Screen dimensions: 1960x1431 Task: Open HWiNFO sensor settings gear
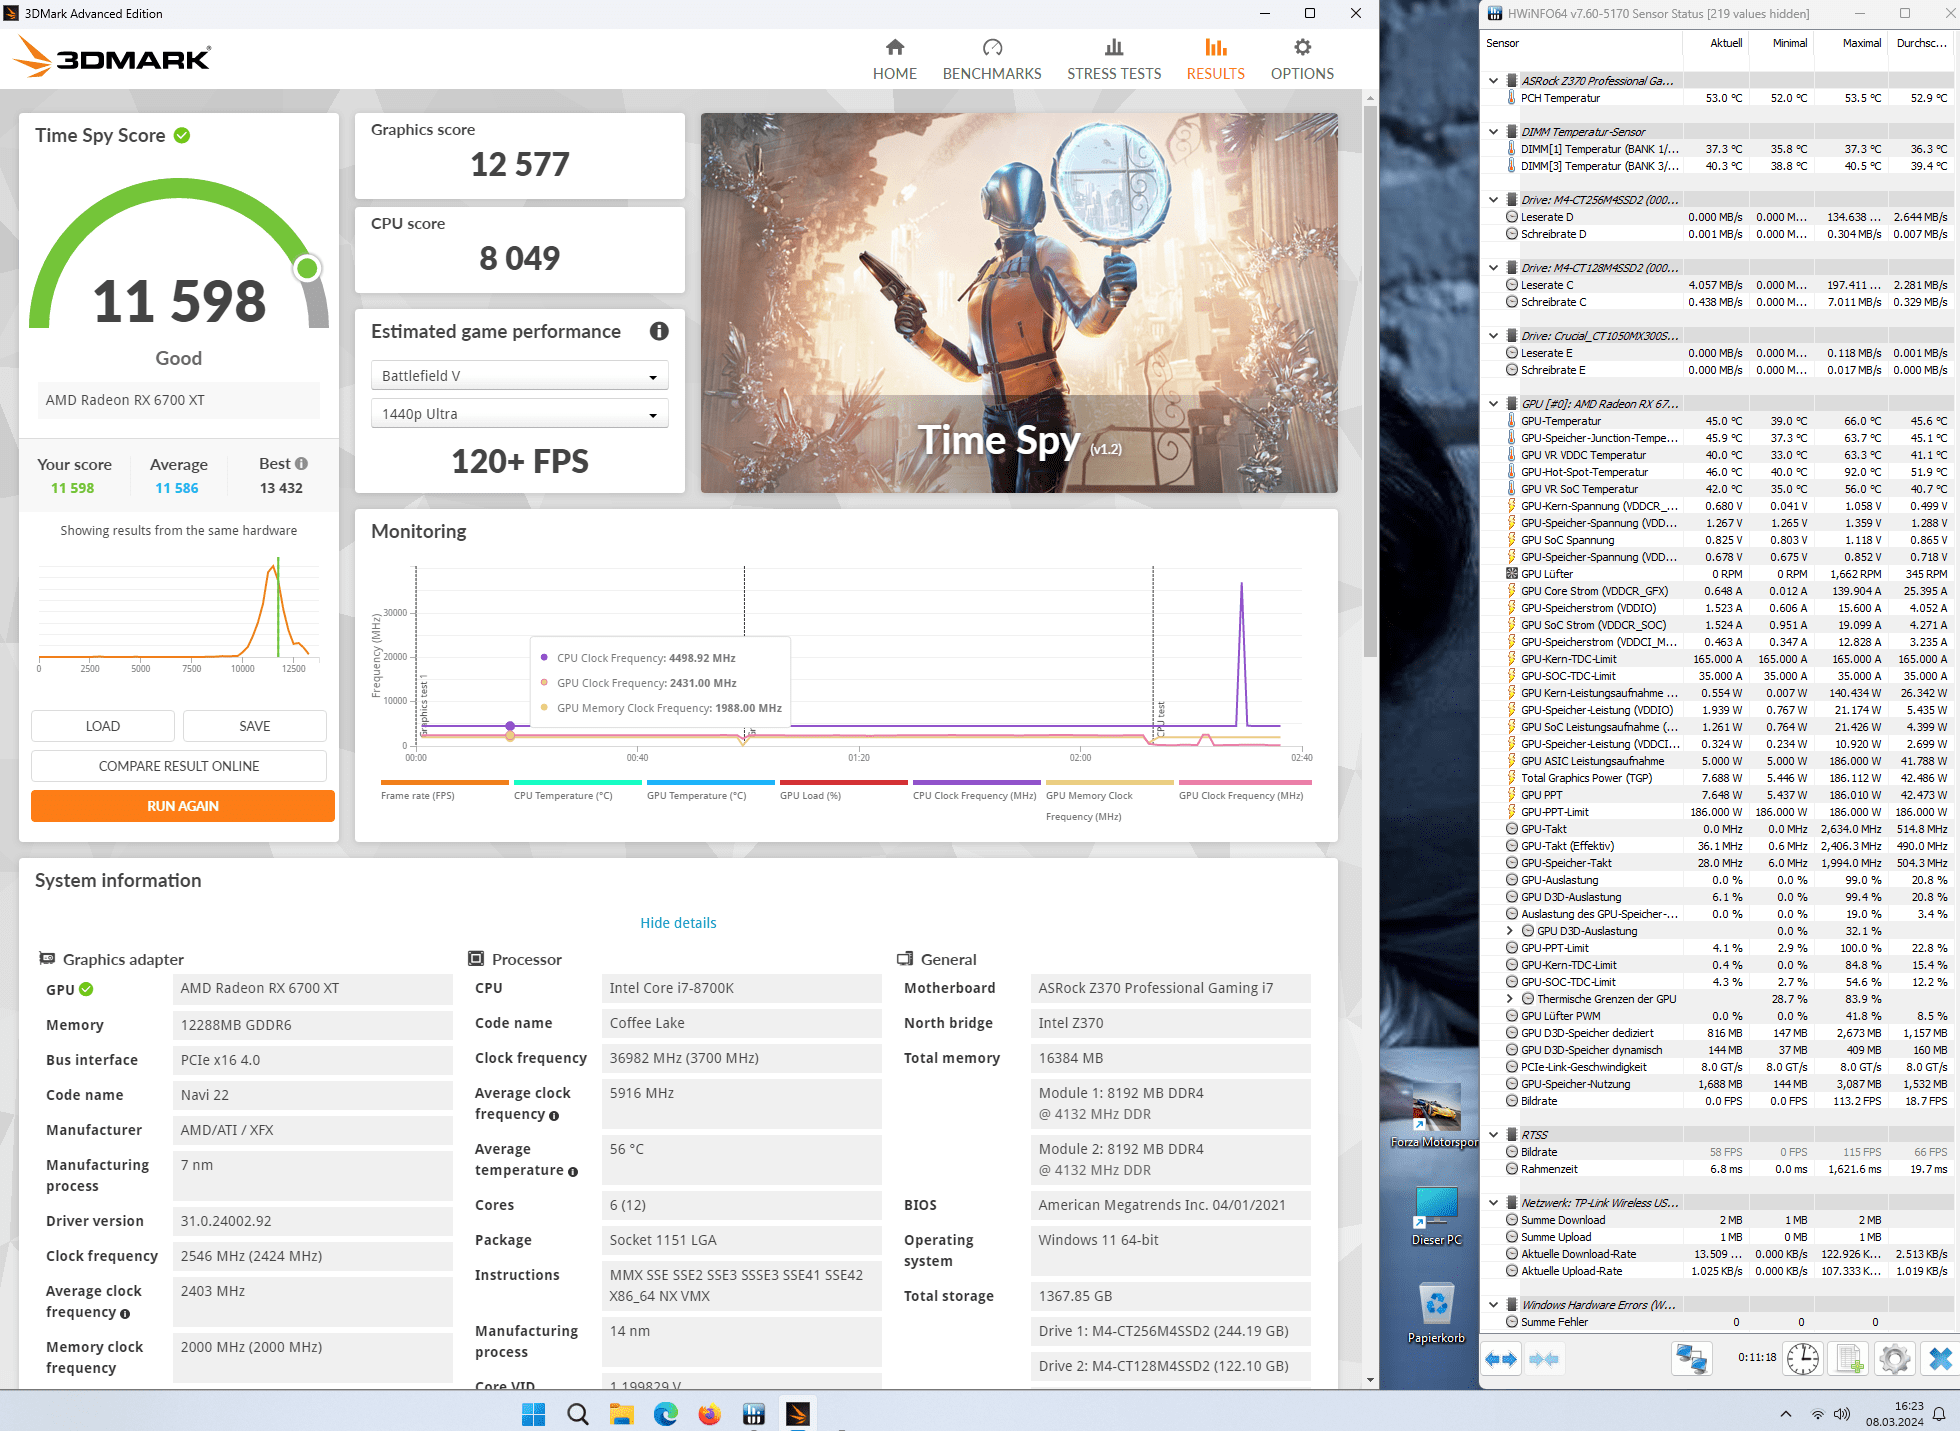coord(1895,1359)
